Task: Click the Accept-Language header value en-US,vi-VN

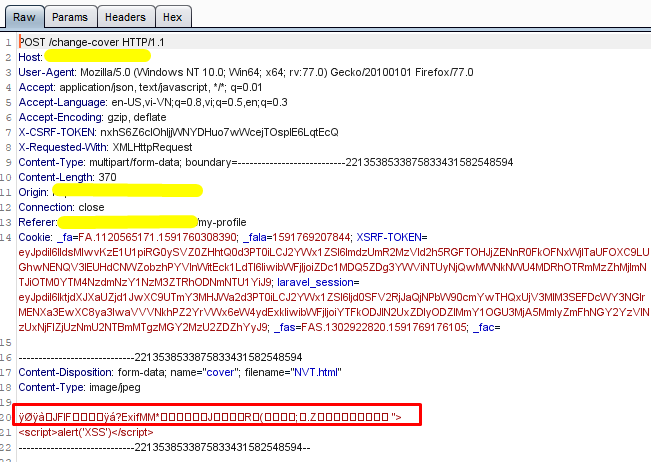Action: tap(199, 102)
